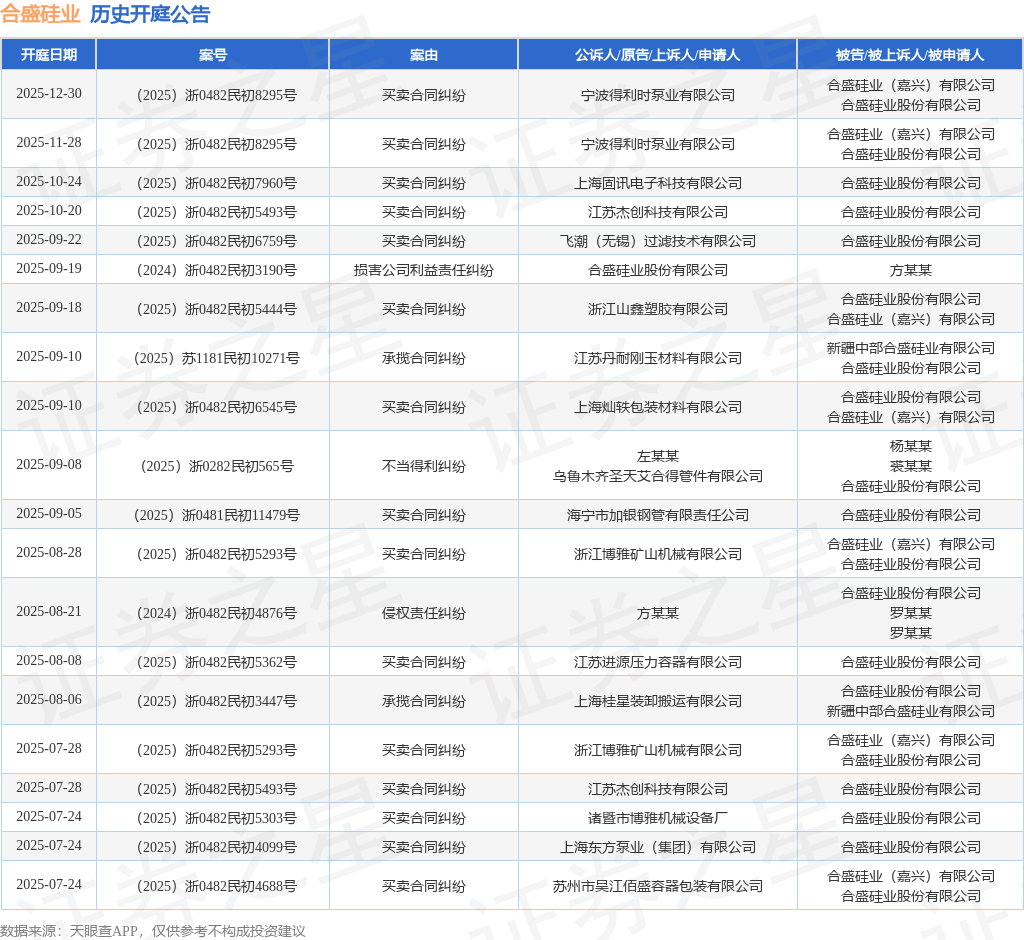Select the date cell 2025-10-24

[49, 182]
